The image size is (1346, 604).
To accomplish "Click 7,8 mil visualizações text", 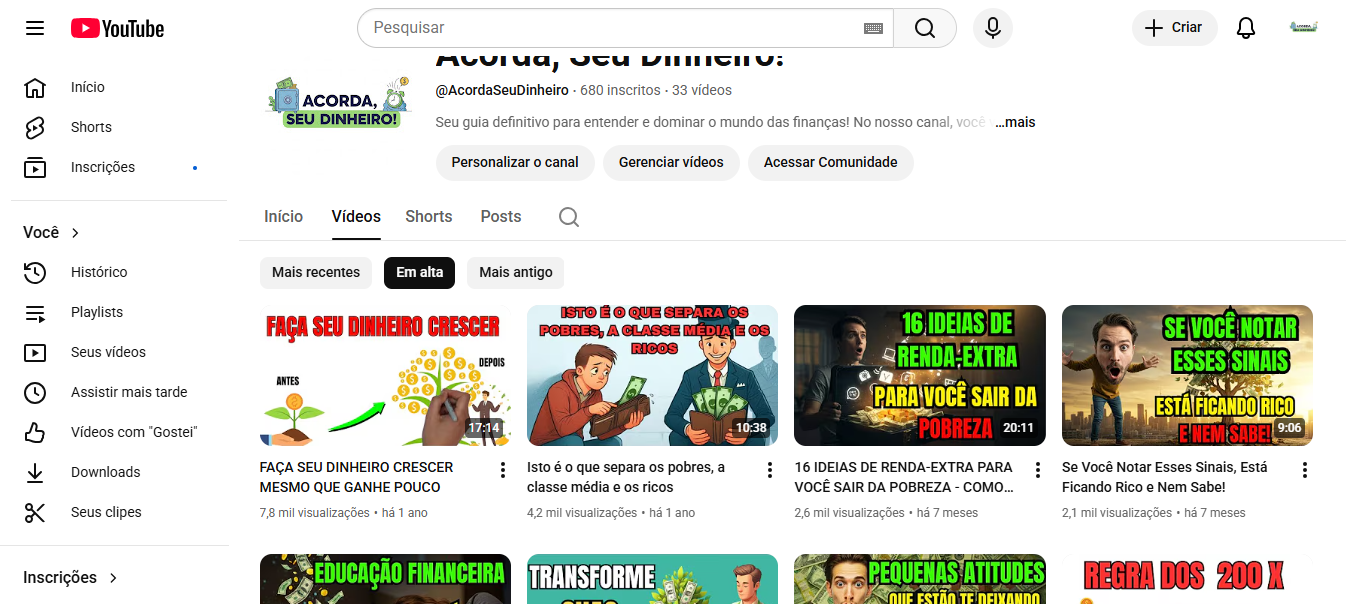I will click(315, 513).
